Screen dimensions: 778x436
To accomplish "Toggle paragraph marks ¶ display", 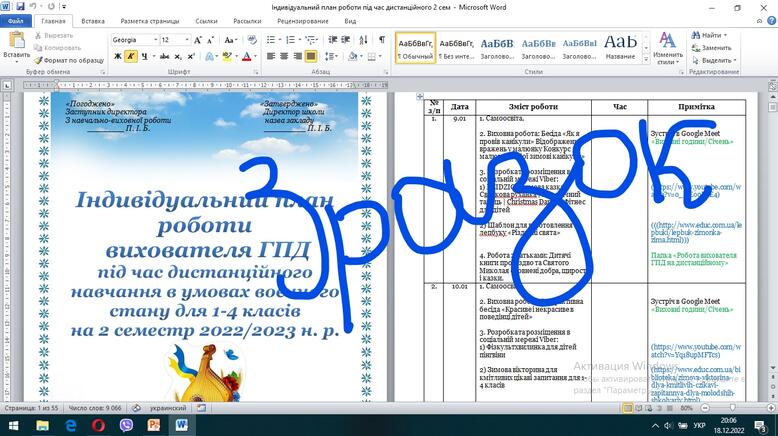I will pyautogui.click(x=382, y=40).
